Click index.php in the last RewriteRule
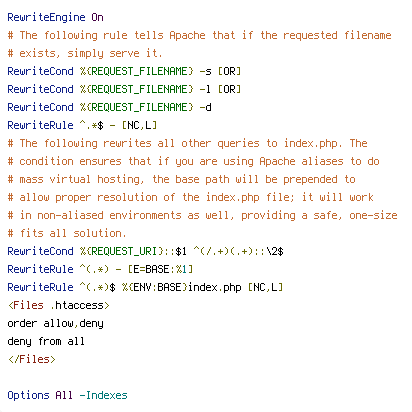Screen dimensions: 412x412 (214, 287)
